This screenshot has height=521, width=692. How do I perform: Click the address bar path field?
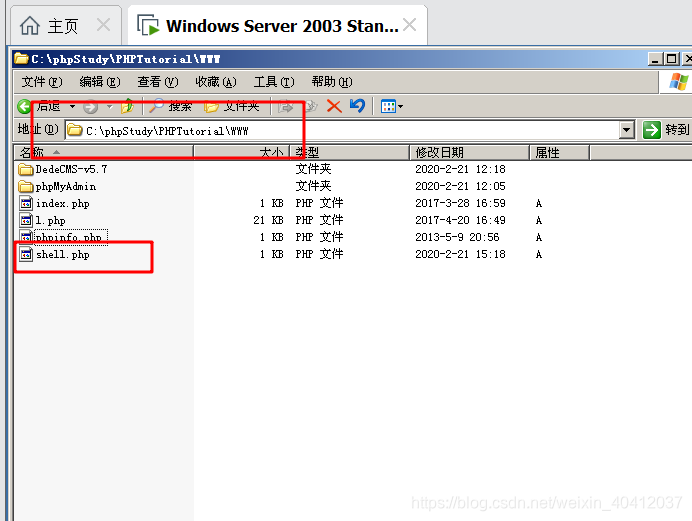point(342,131)
